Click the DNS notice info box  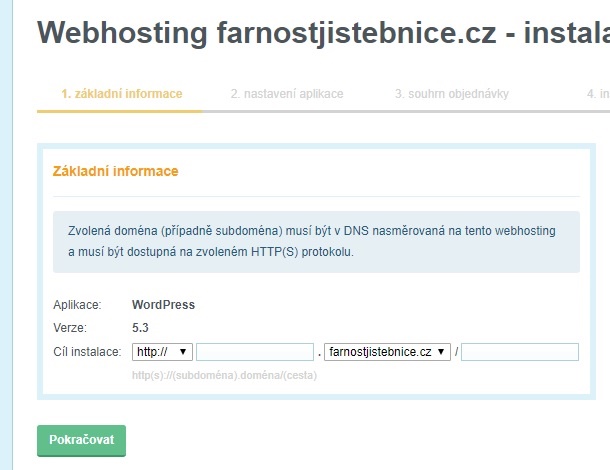tap(315, 241)
